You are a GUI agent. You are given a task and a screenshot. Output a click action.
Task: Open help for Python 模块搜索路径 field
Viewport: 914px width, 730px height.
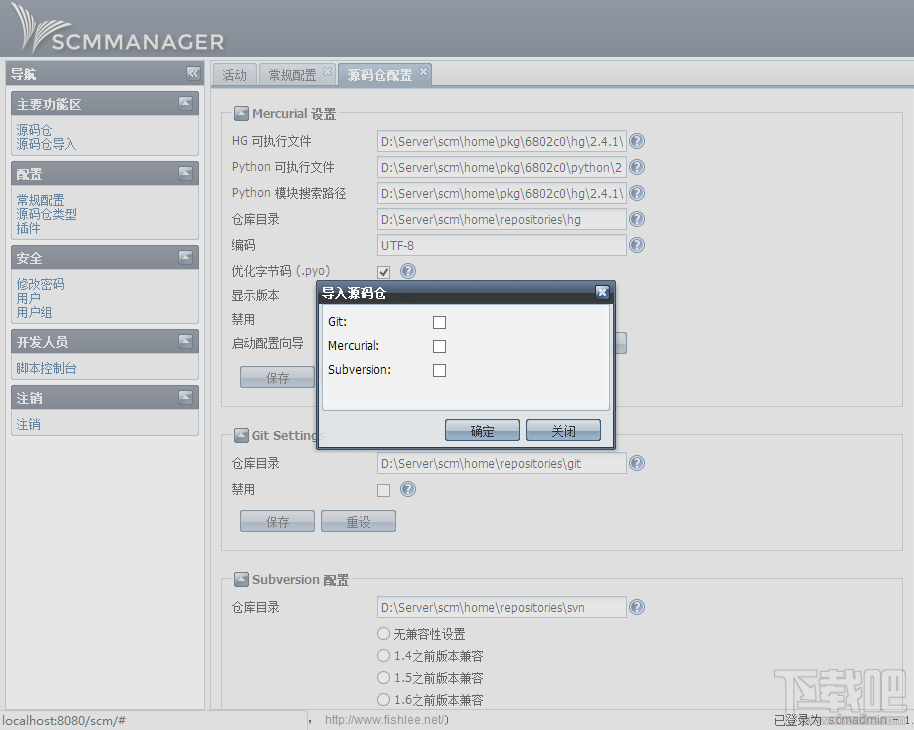(637, 193)
